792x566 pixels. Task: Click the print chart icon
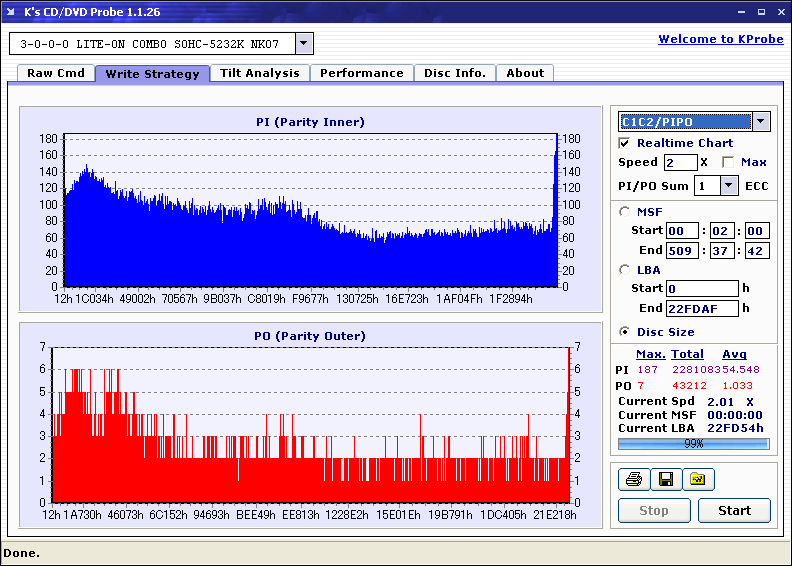point(632,480)
